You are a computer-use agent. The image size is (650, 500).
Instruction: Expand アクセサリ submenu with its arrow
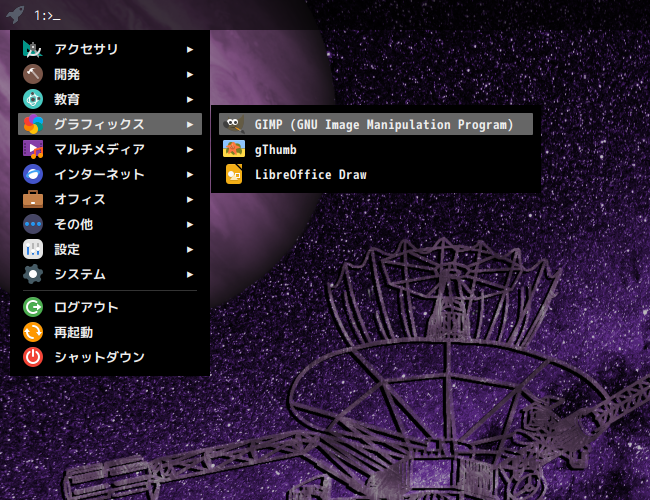pyautogui.click(x=190, y=50)
